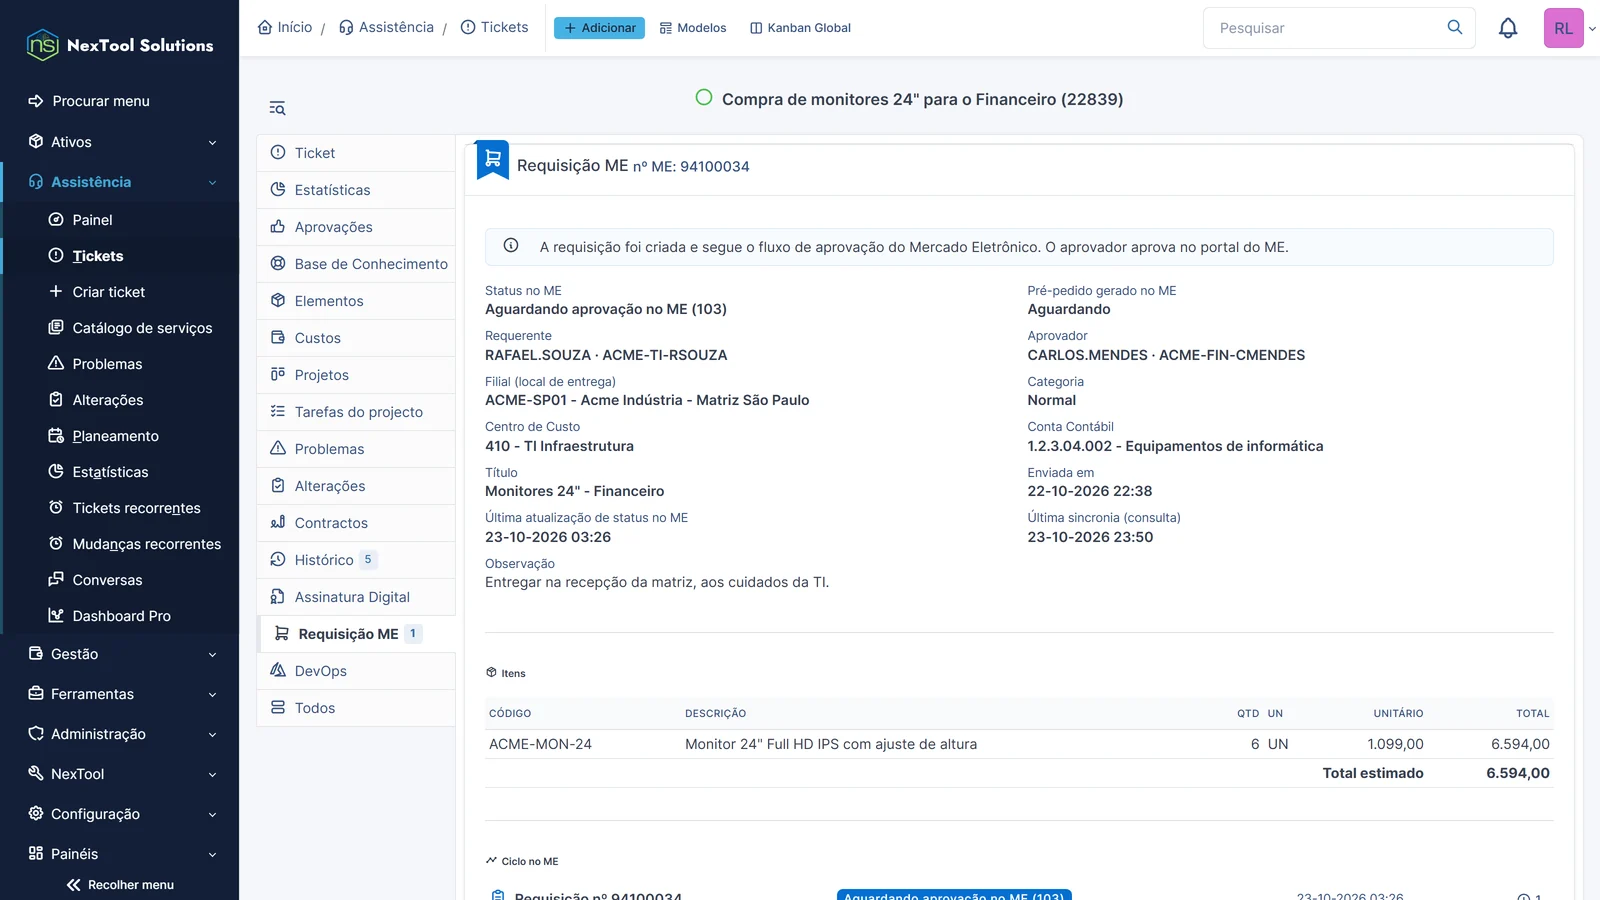Click the list search filter icon above tabs
This screenshot has width=1600, height=900.
277,108
